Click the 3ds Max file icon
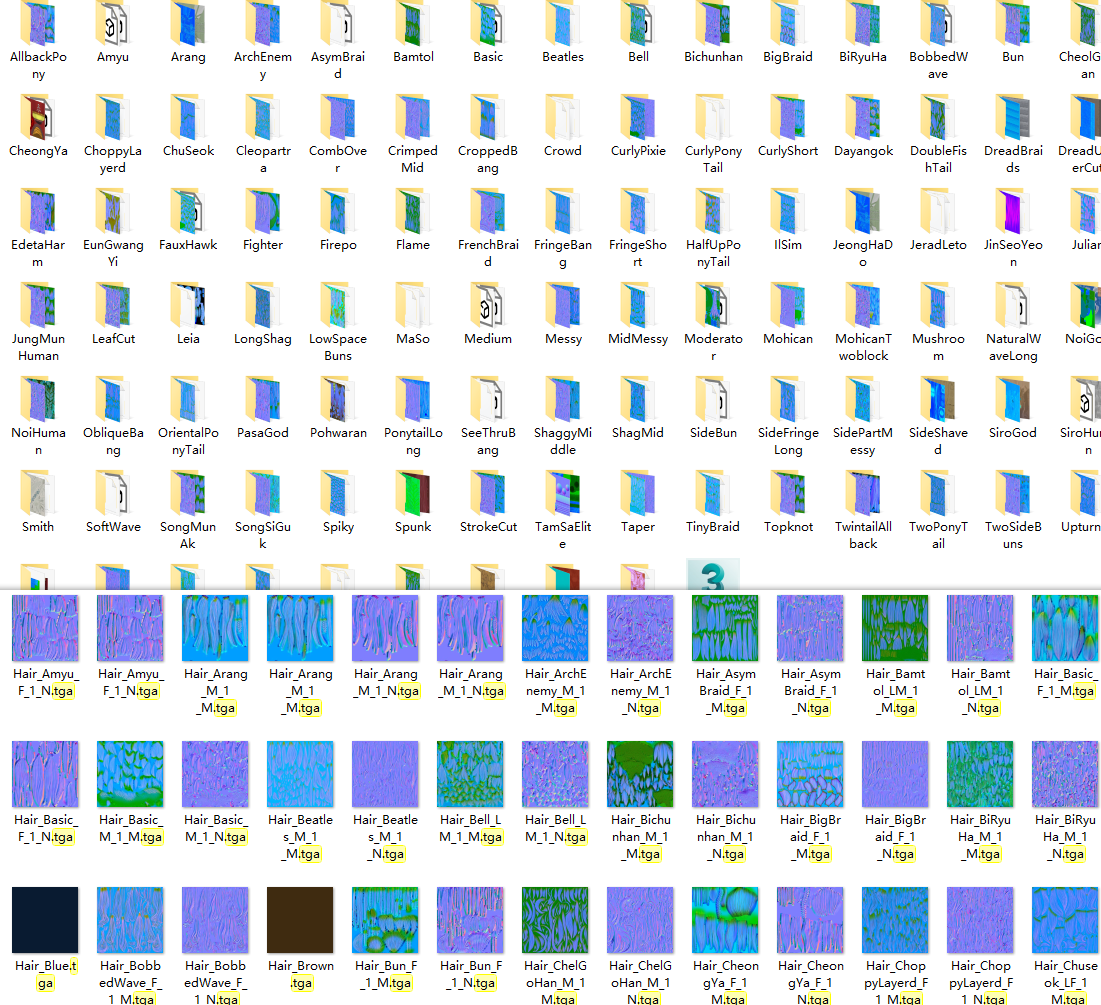This screenshot has height=1005, width=1101. point(713,575)
